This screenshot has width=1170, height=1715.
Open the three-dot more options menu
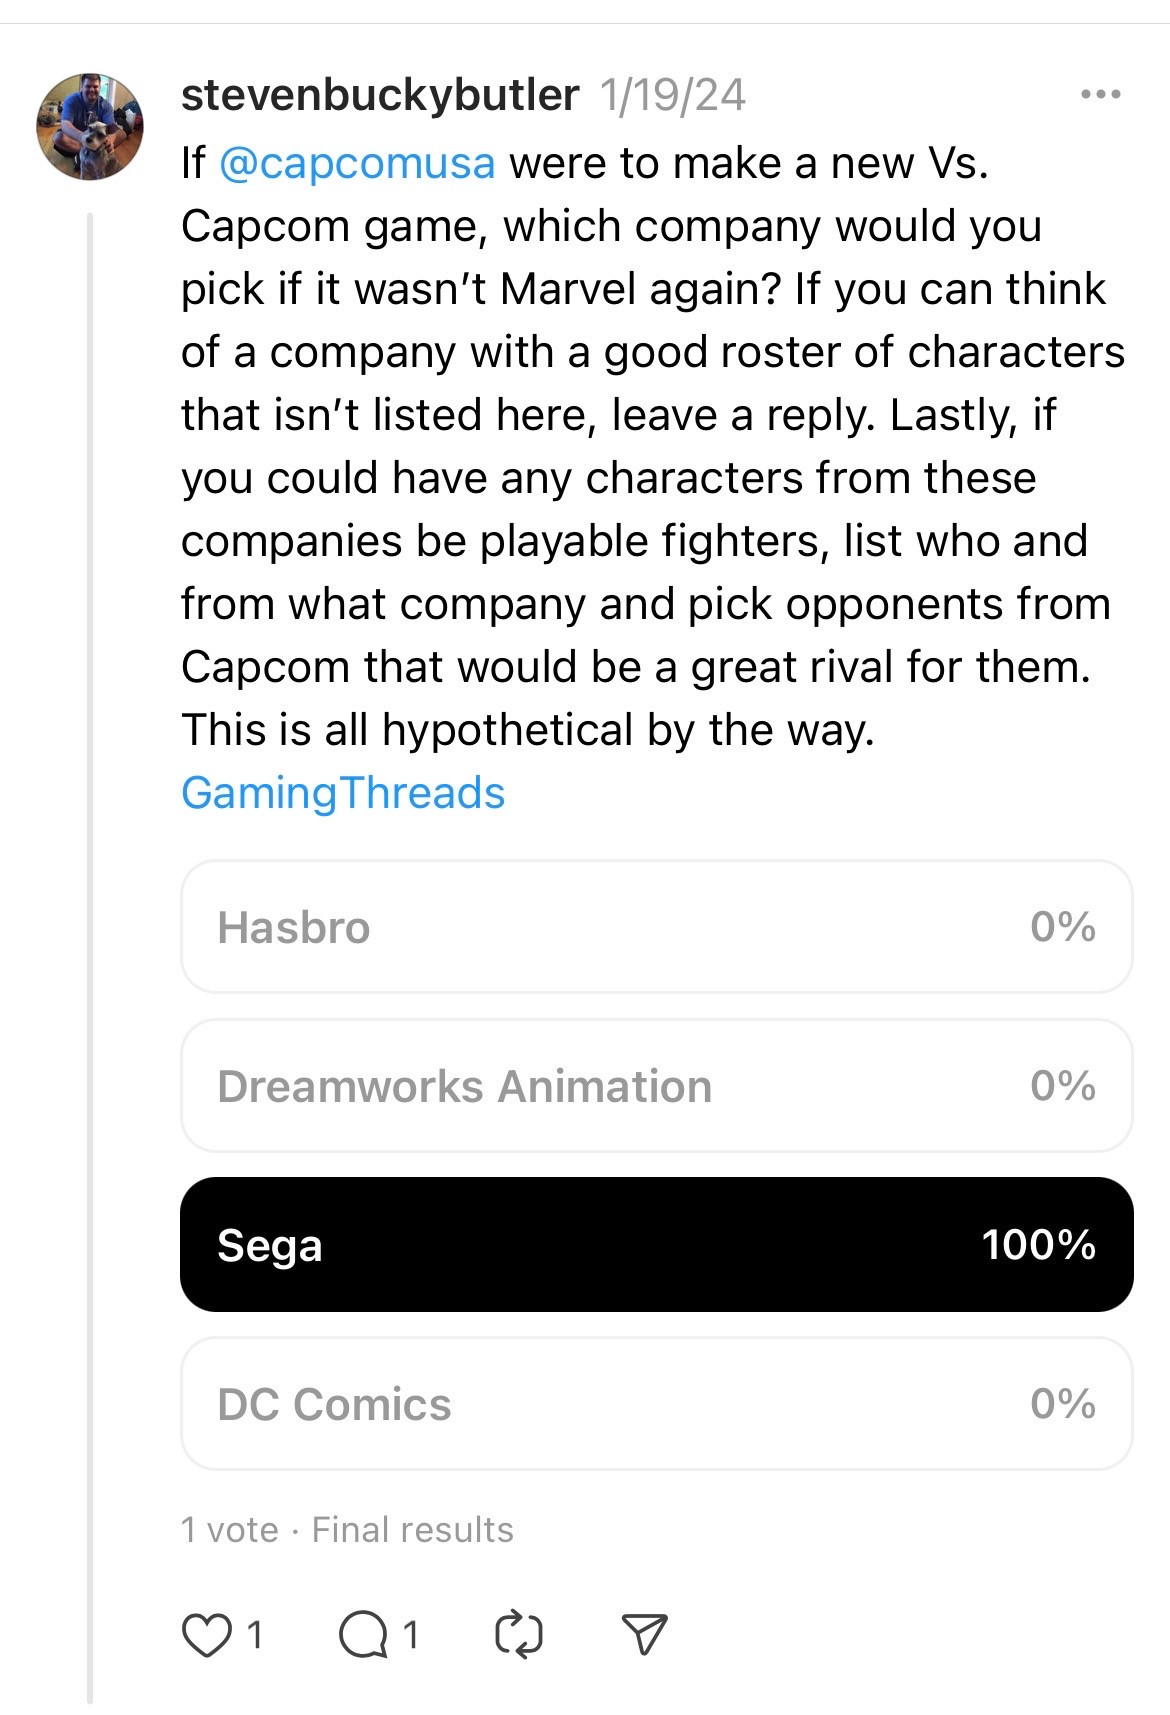point(1101,95)
